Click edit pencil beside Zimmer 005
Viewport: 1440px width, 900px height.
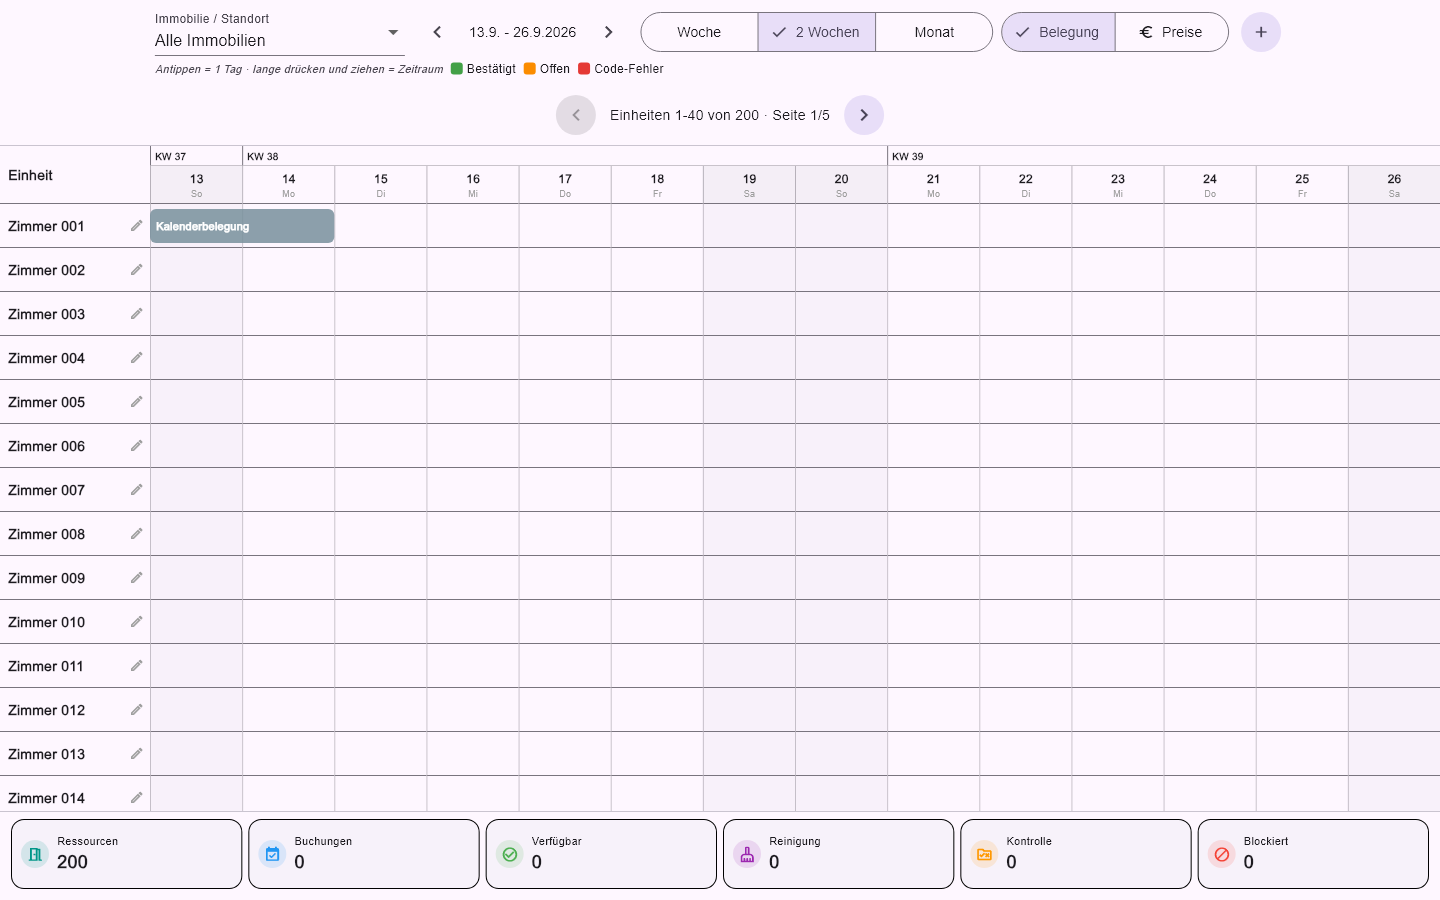pos(136,402)
